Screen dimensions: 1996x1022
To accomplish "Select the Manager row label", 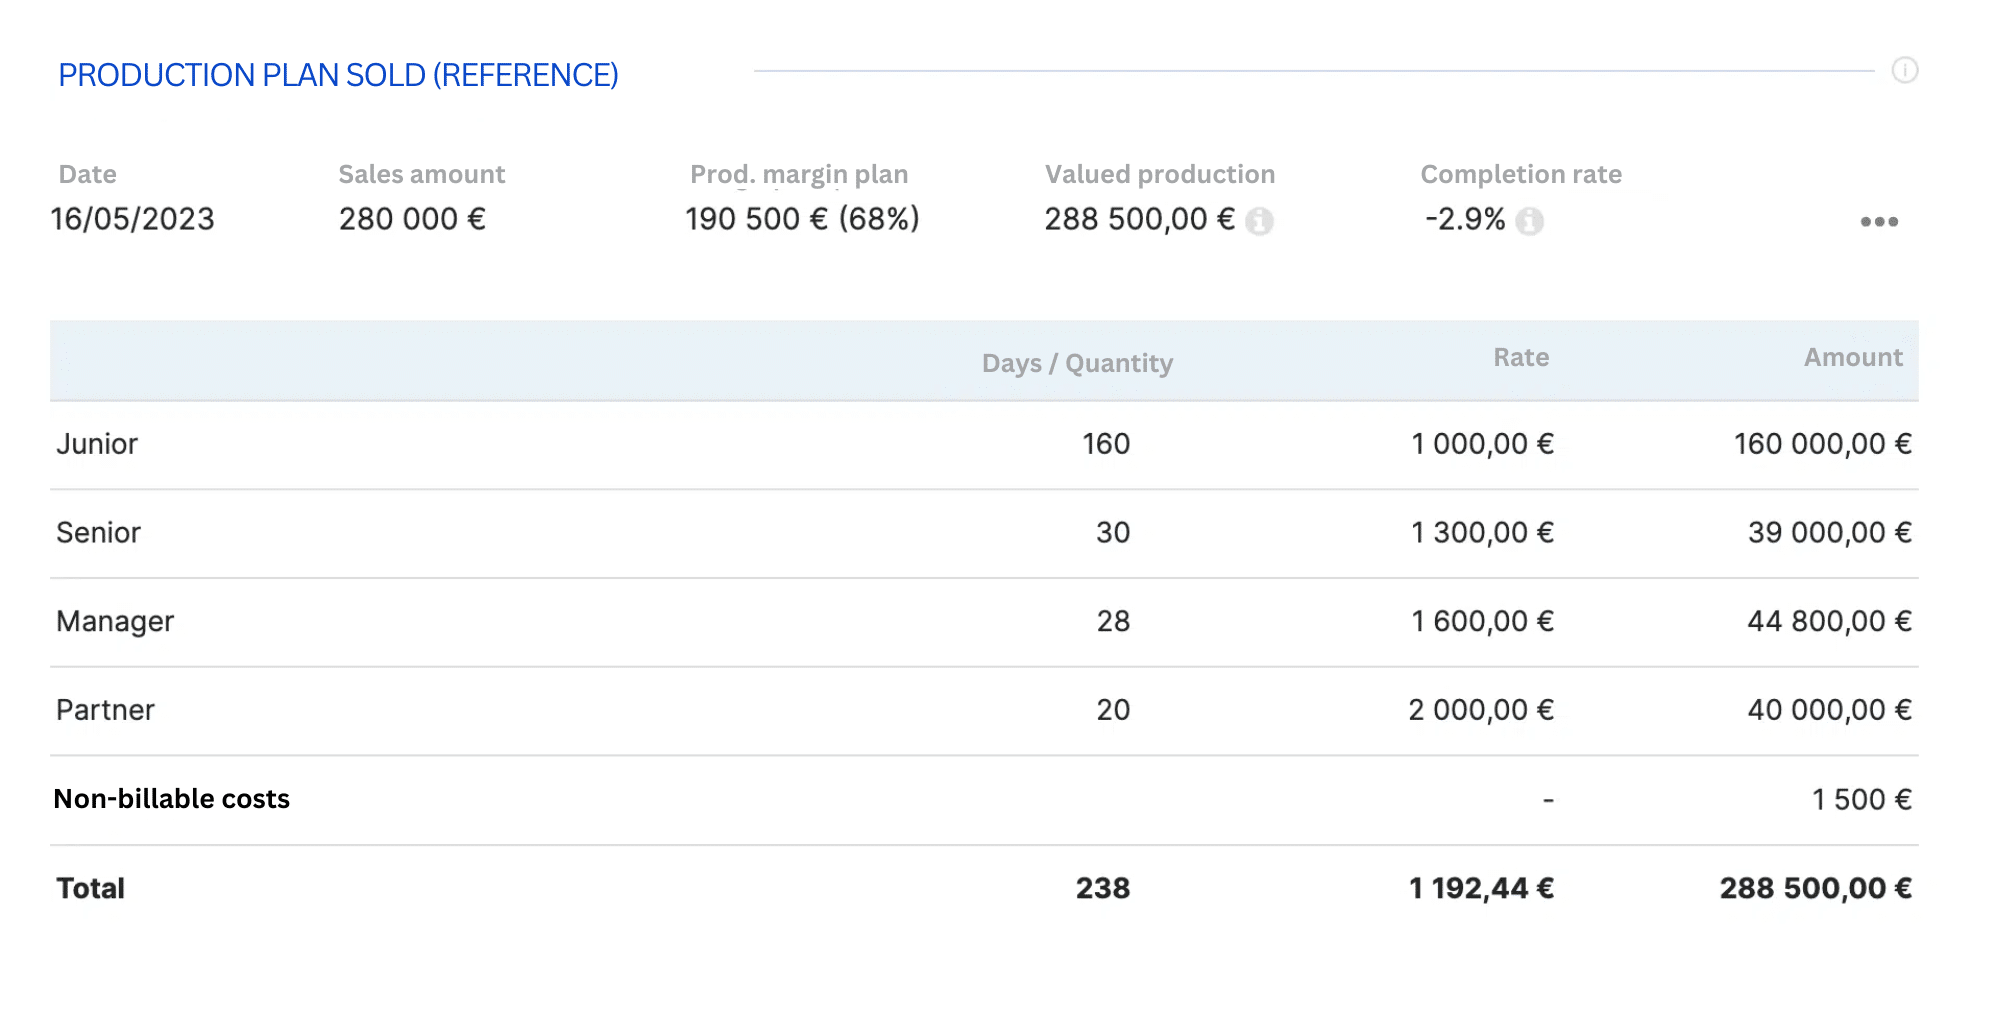I will [x=115, y=622].
